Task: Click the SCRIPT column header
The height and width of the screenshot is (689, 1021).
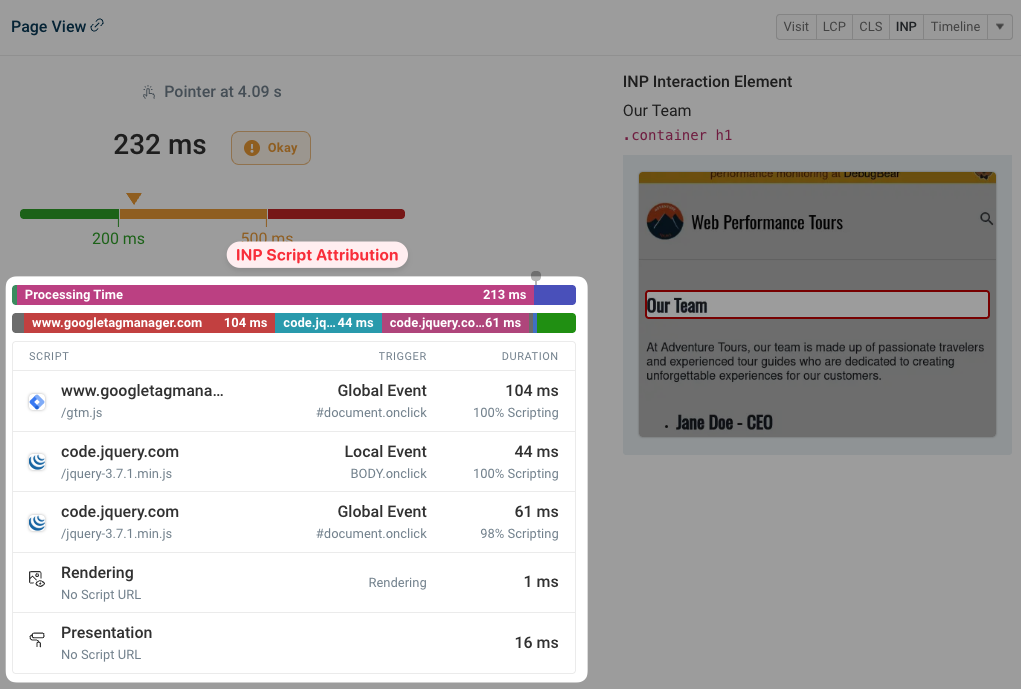Action: (x=49, y=356)
